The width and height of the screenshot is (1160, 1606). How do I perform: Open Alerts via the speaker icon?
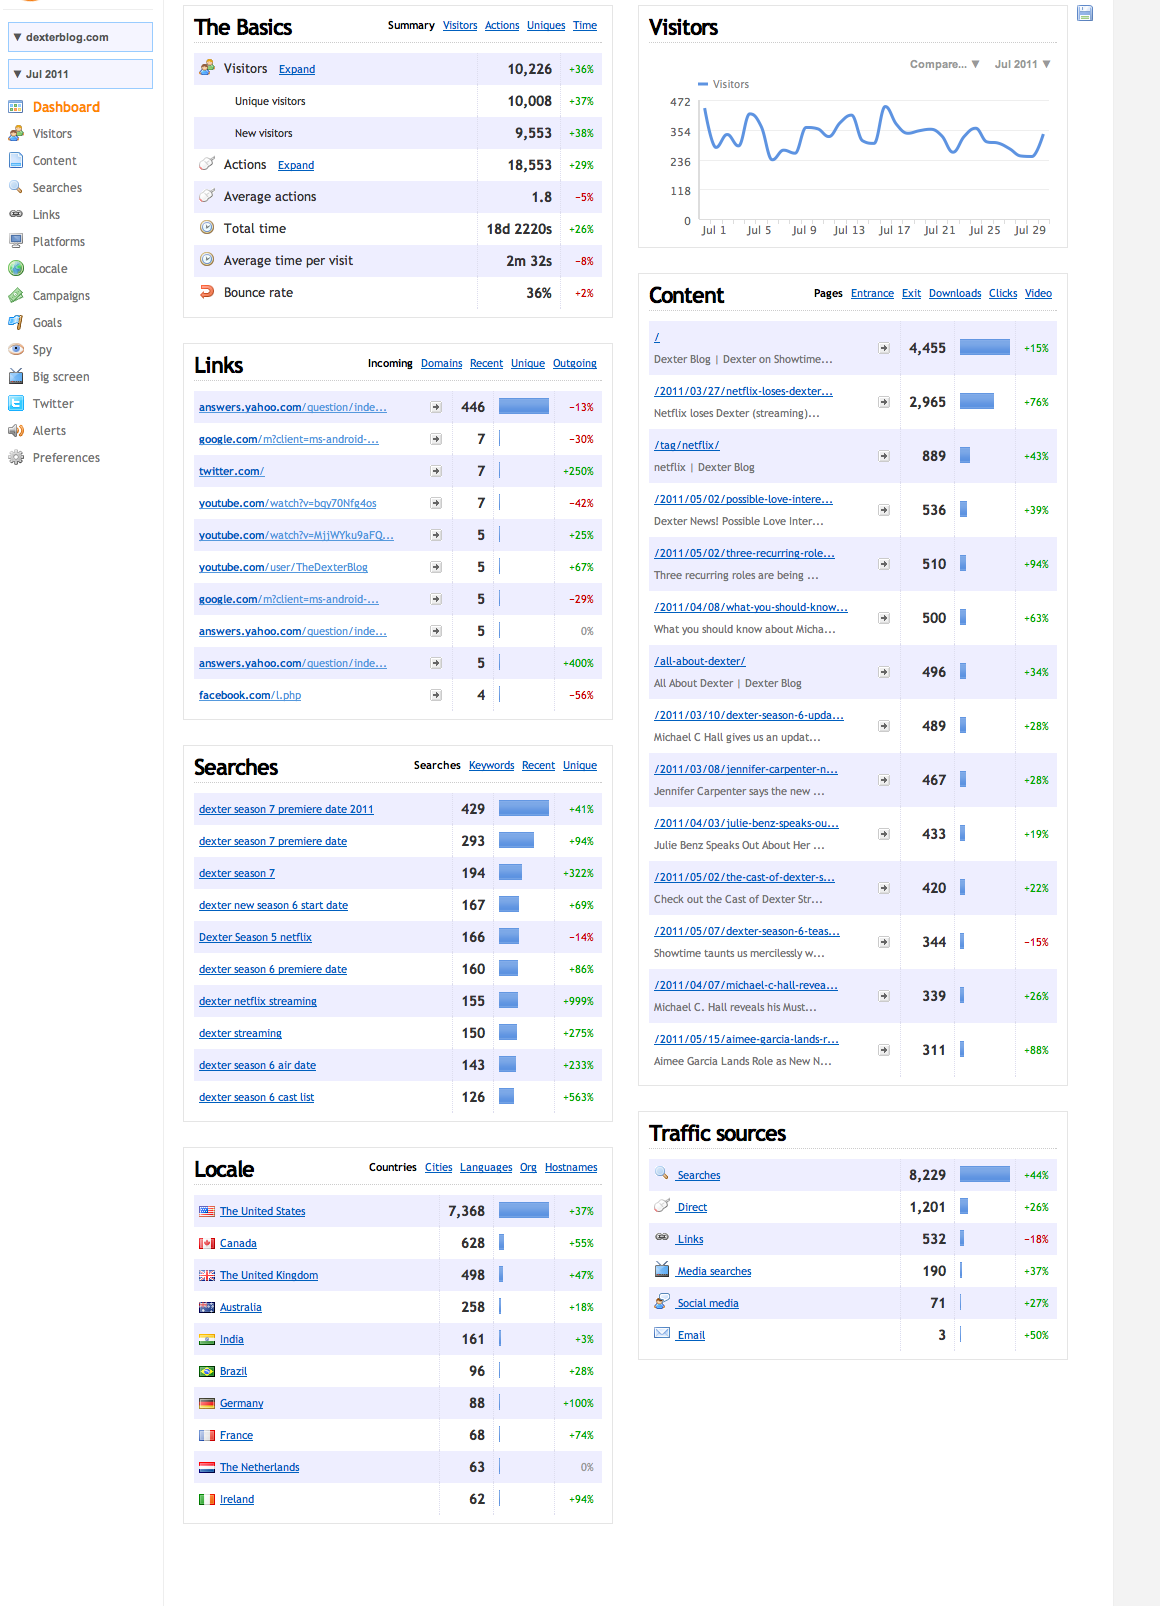[16, 431]
